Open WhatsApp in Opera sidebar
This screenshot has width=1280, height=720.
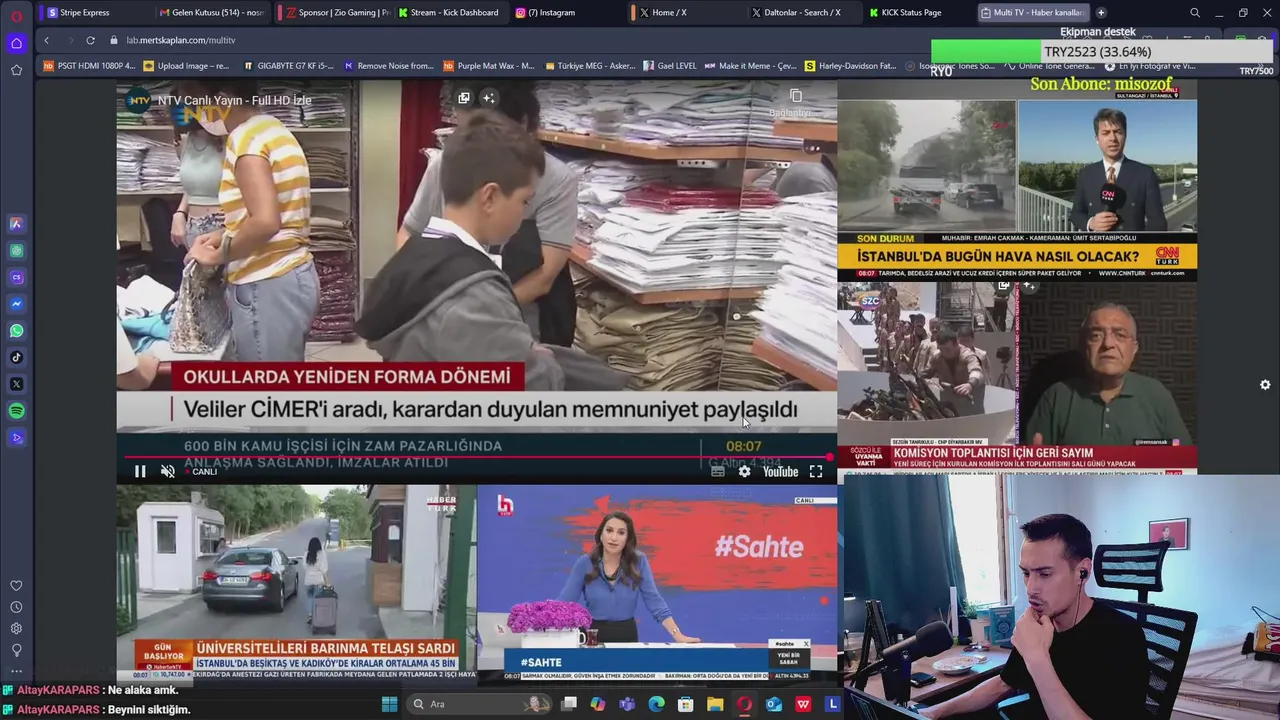pos(16,331)
